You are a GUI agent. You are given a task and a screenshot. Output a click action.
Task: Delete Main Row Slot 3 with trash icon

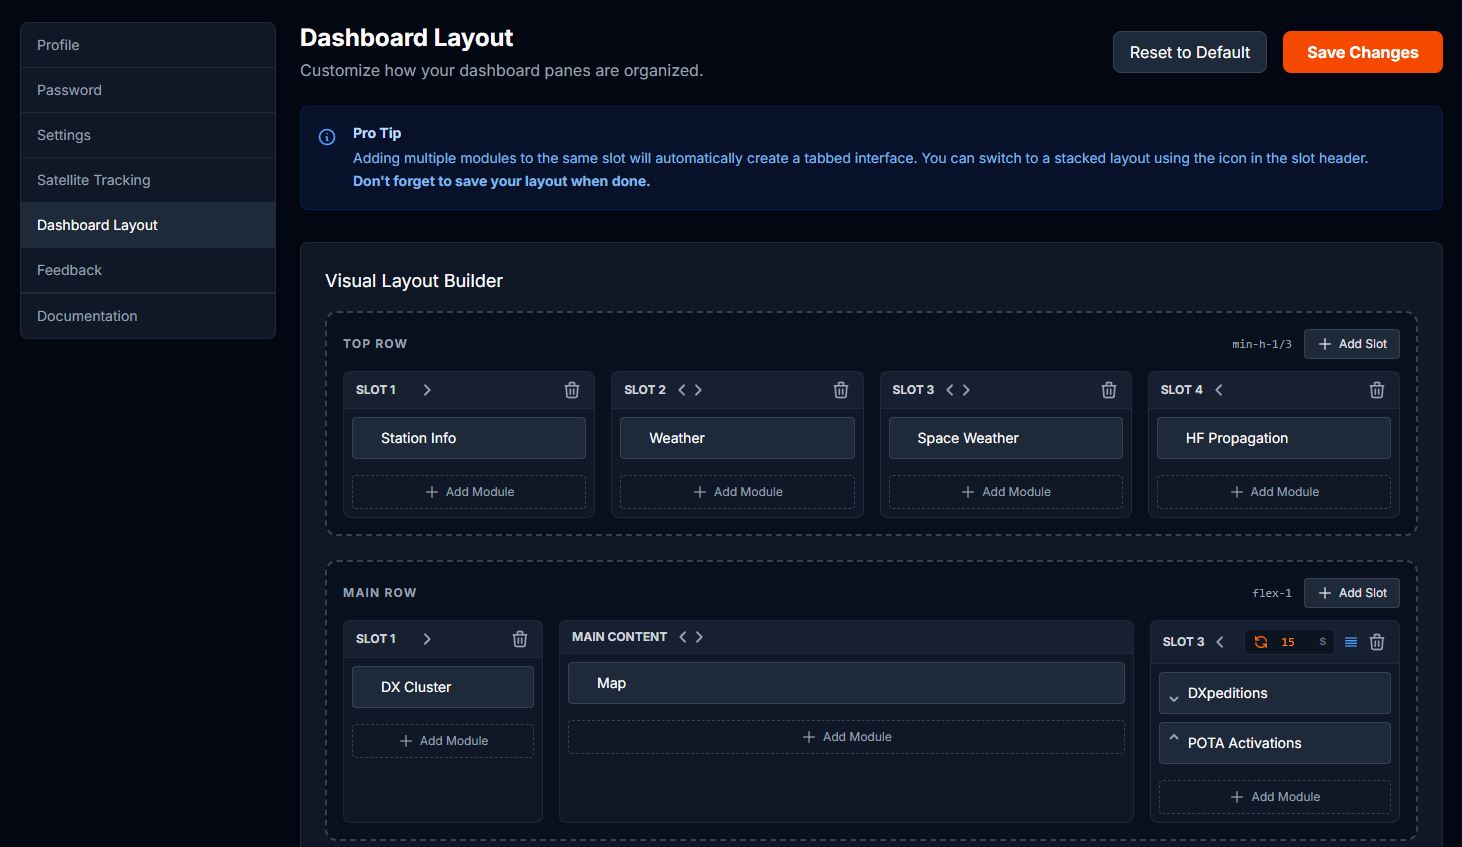click(x=1377, y=642)
